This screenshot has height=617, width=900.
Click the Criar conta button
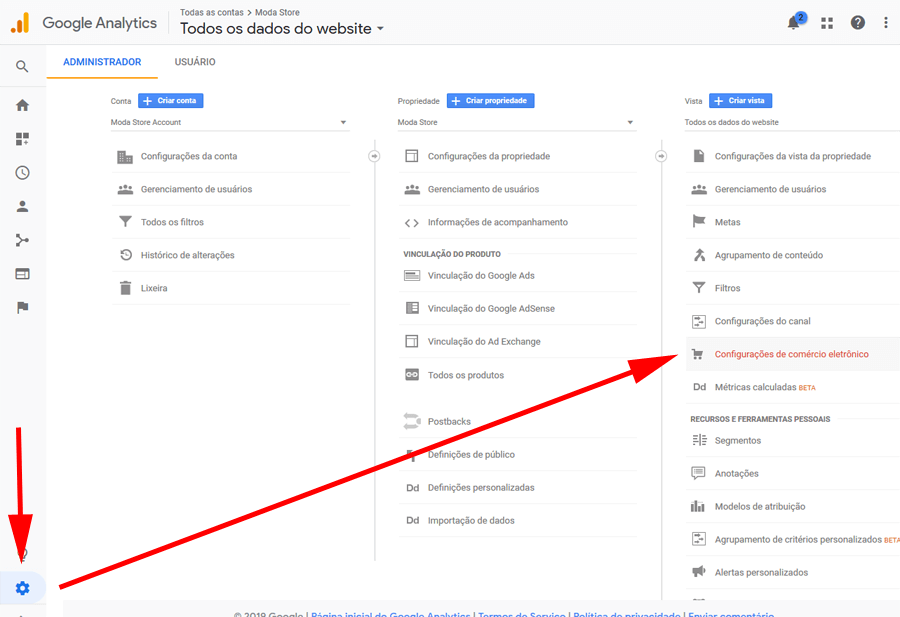(170, 100)
